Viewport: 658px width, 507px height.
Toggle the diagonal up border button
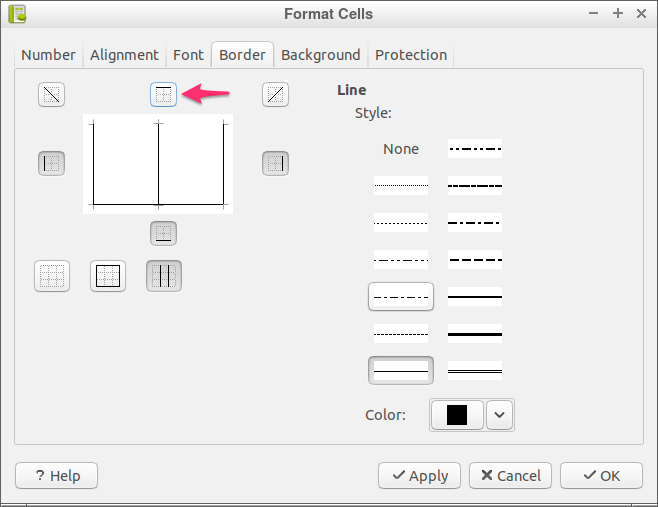(x=275, y=94)
